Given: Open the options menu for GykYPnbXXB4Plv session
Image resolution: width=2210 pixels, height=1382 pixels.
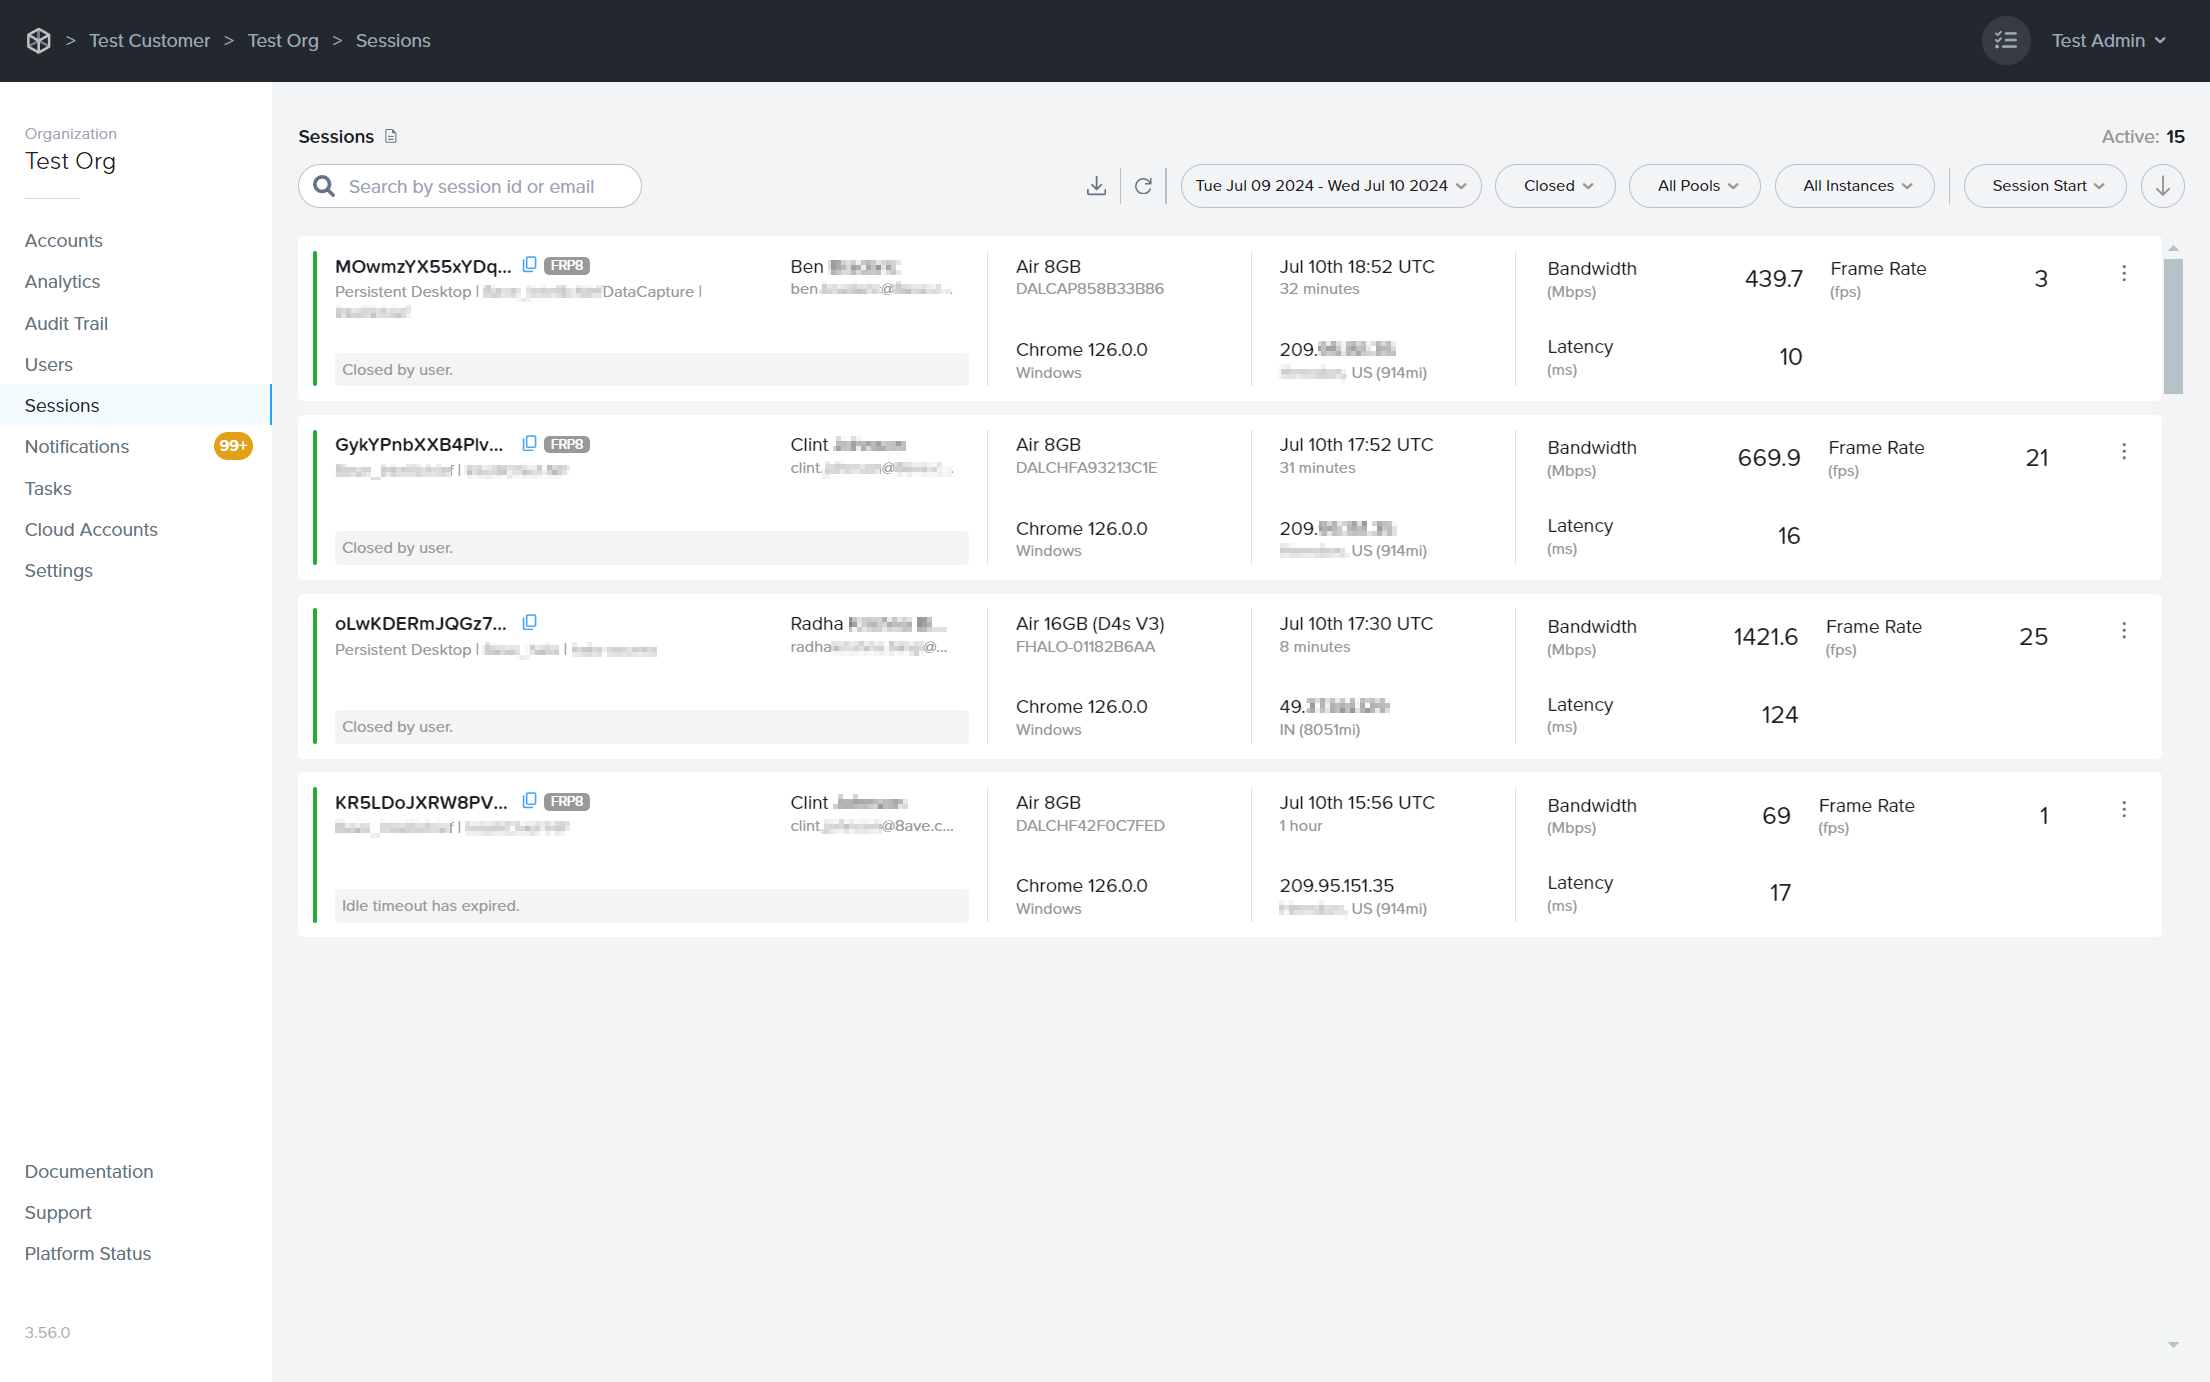Looking at the screenshot, I should click(2124, 451).
